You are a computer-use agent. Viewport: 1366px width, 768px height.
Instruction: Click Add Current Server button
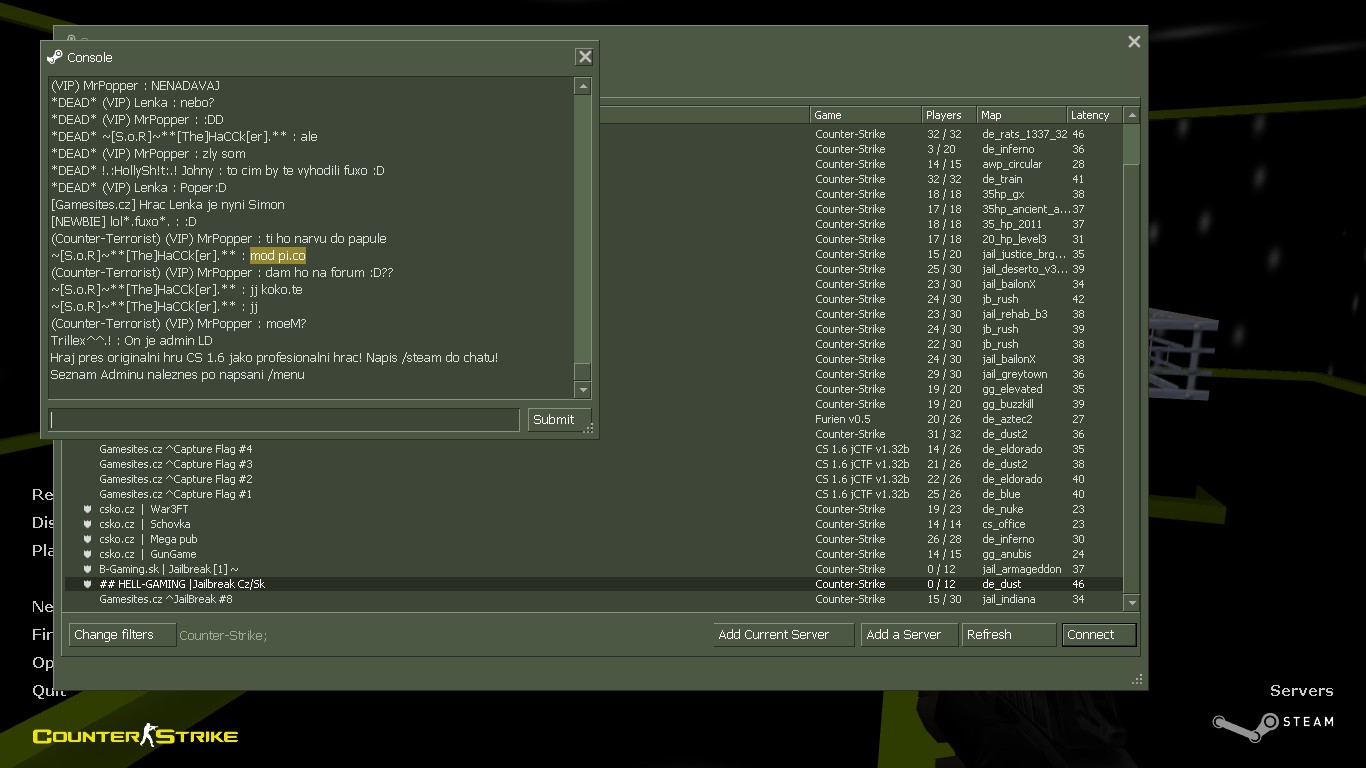(x=785, y=635)
